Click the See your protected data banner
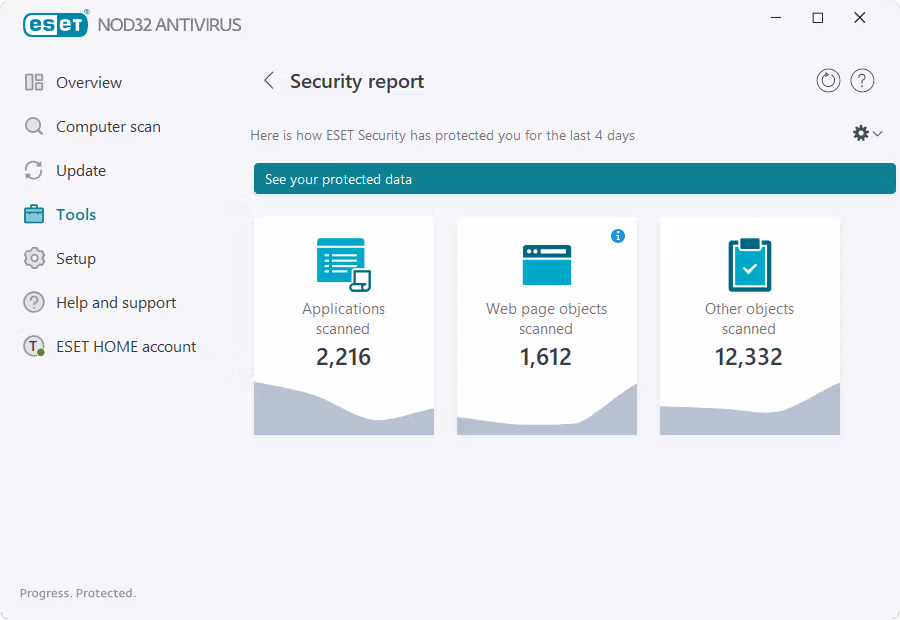Screen dimensions: 900x620 (575, 179)
